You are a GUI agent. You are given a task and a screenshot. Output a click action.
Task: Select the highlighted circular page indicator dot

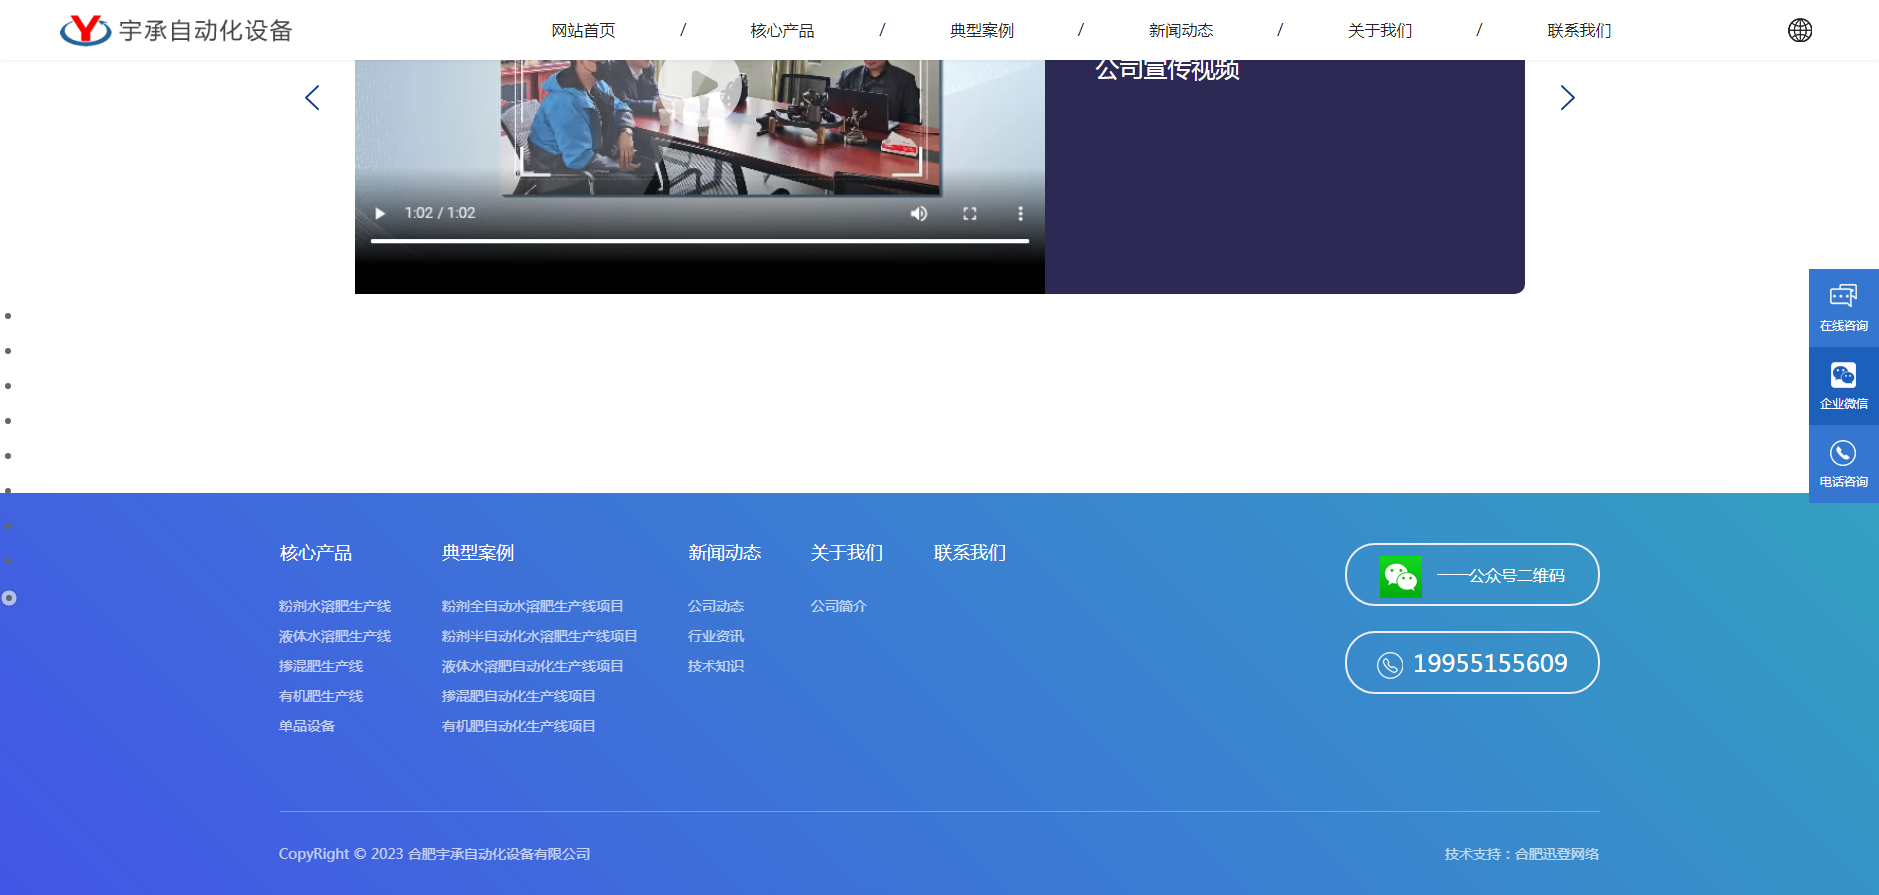pos(9,598)
